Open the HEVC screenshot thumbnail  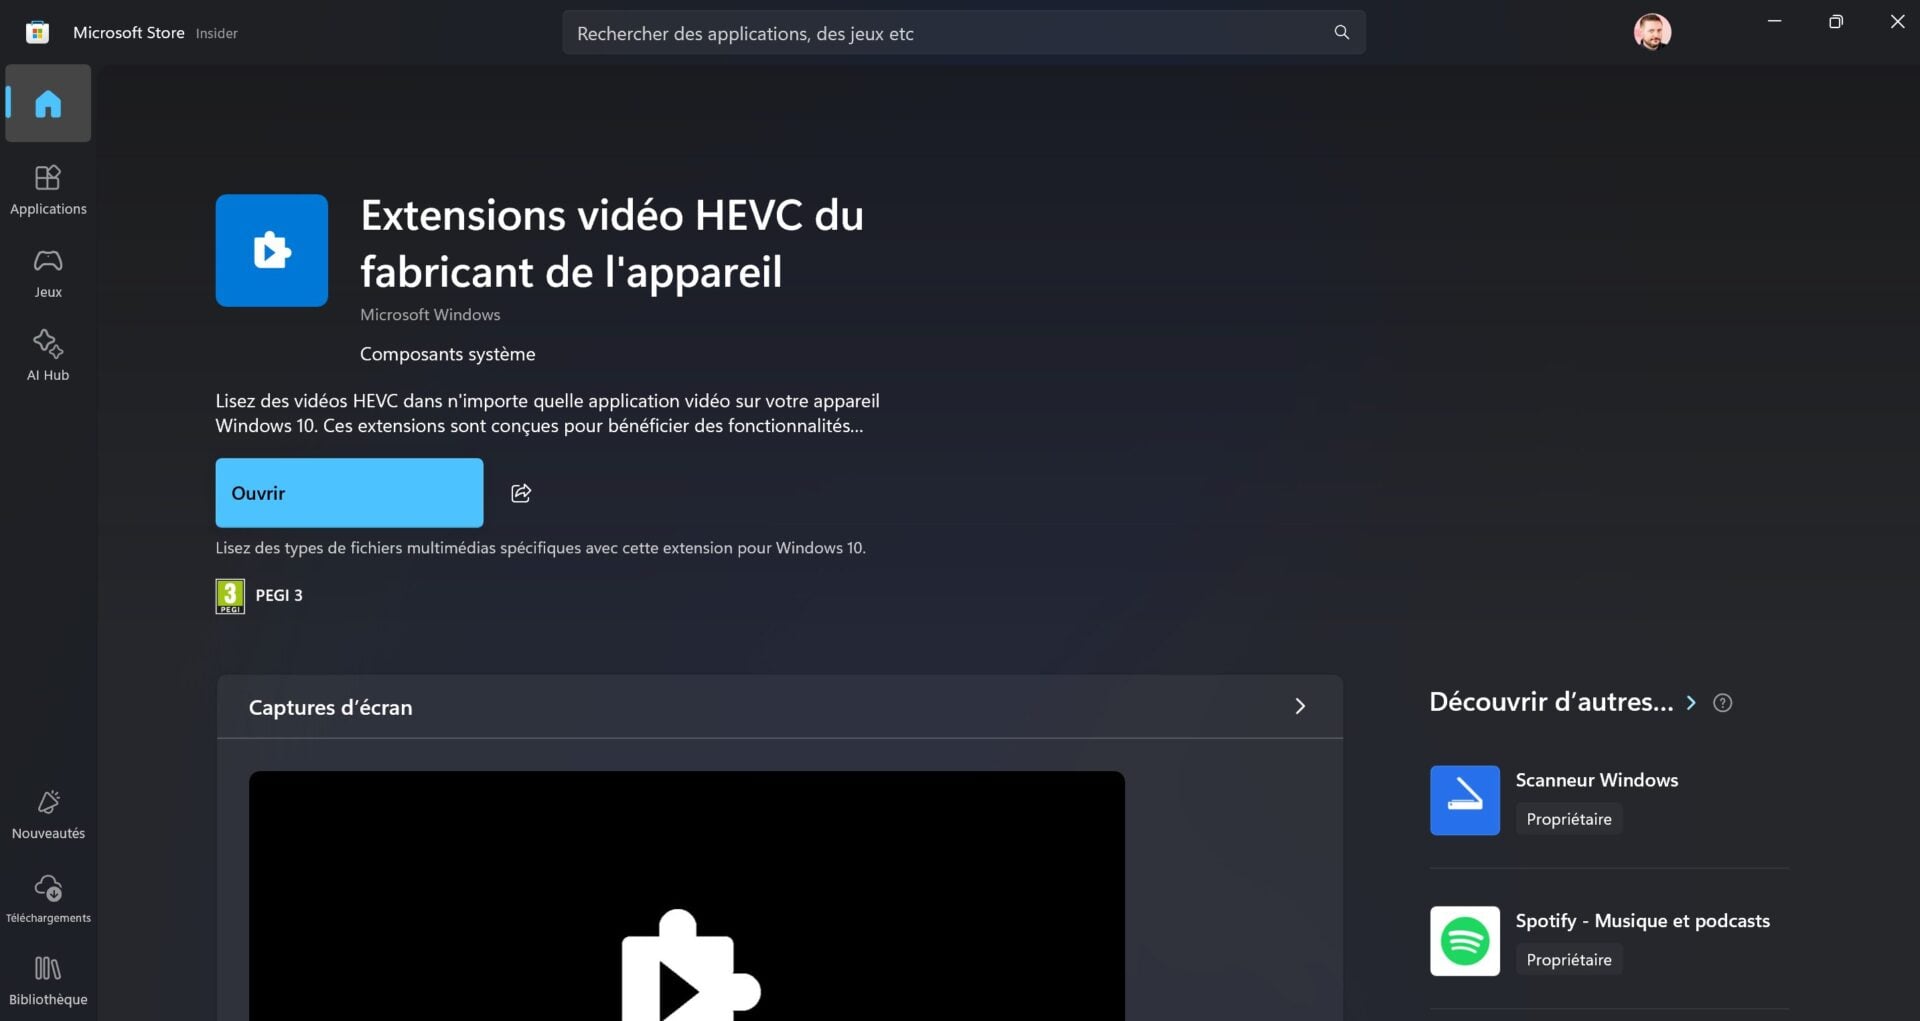coord(687,896)
